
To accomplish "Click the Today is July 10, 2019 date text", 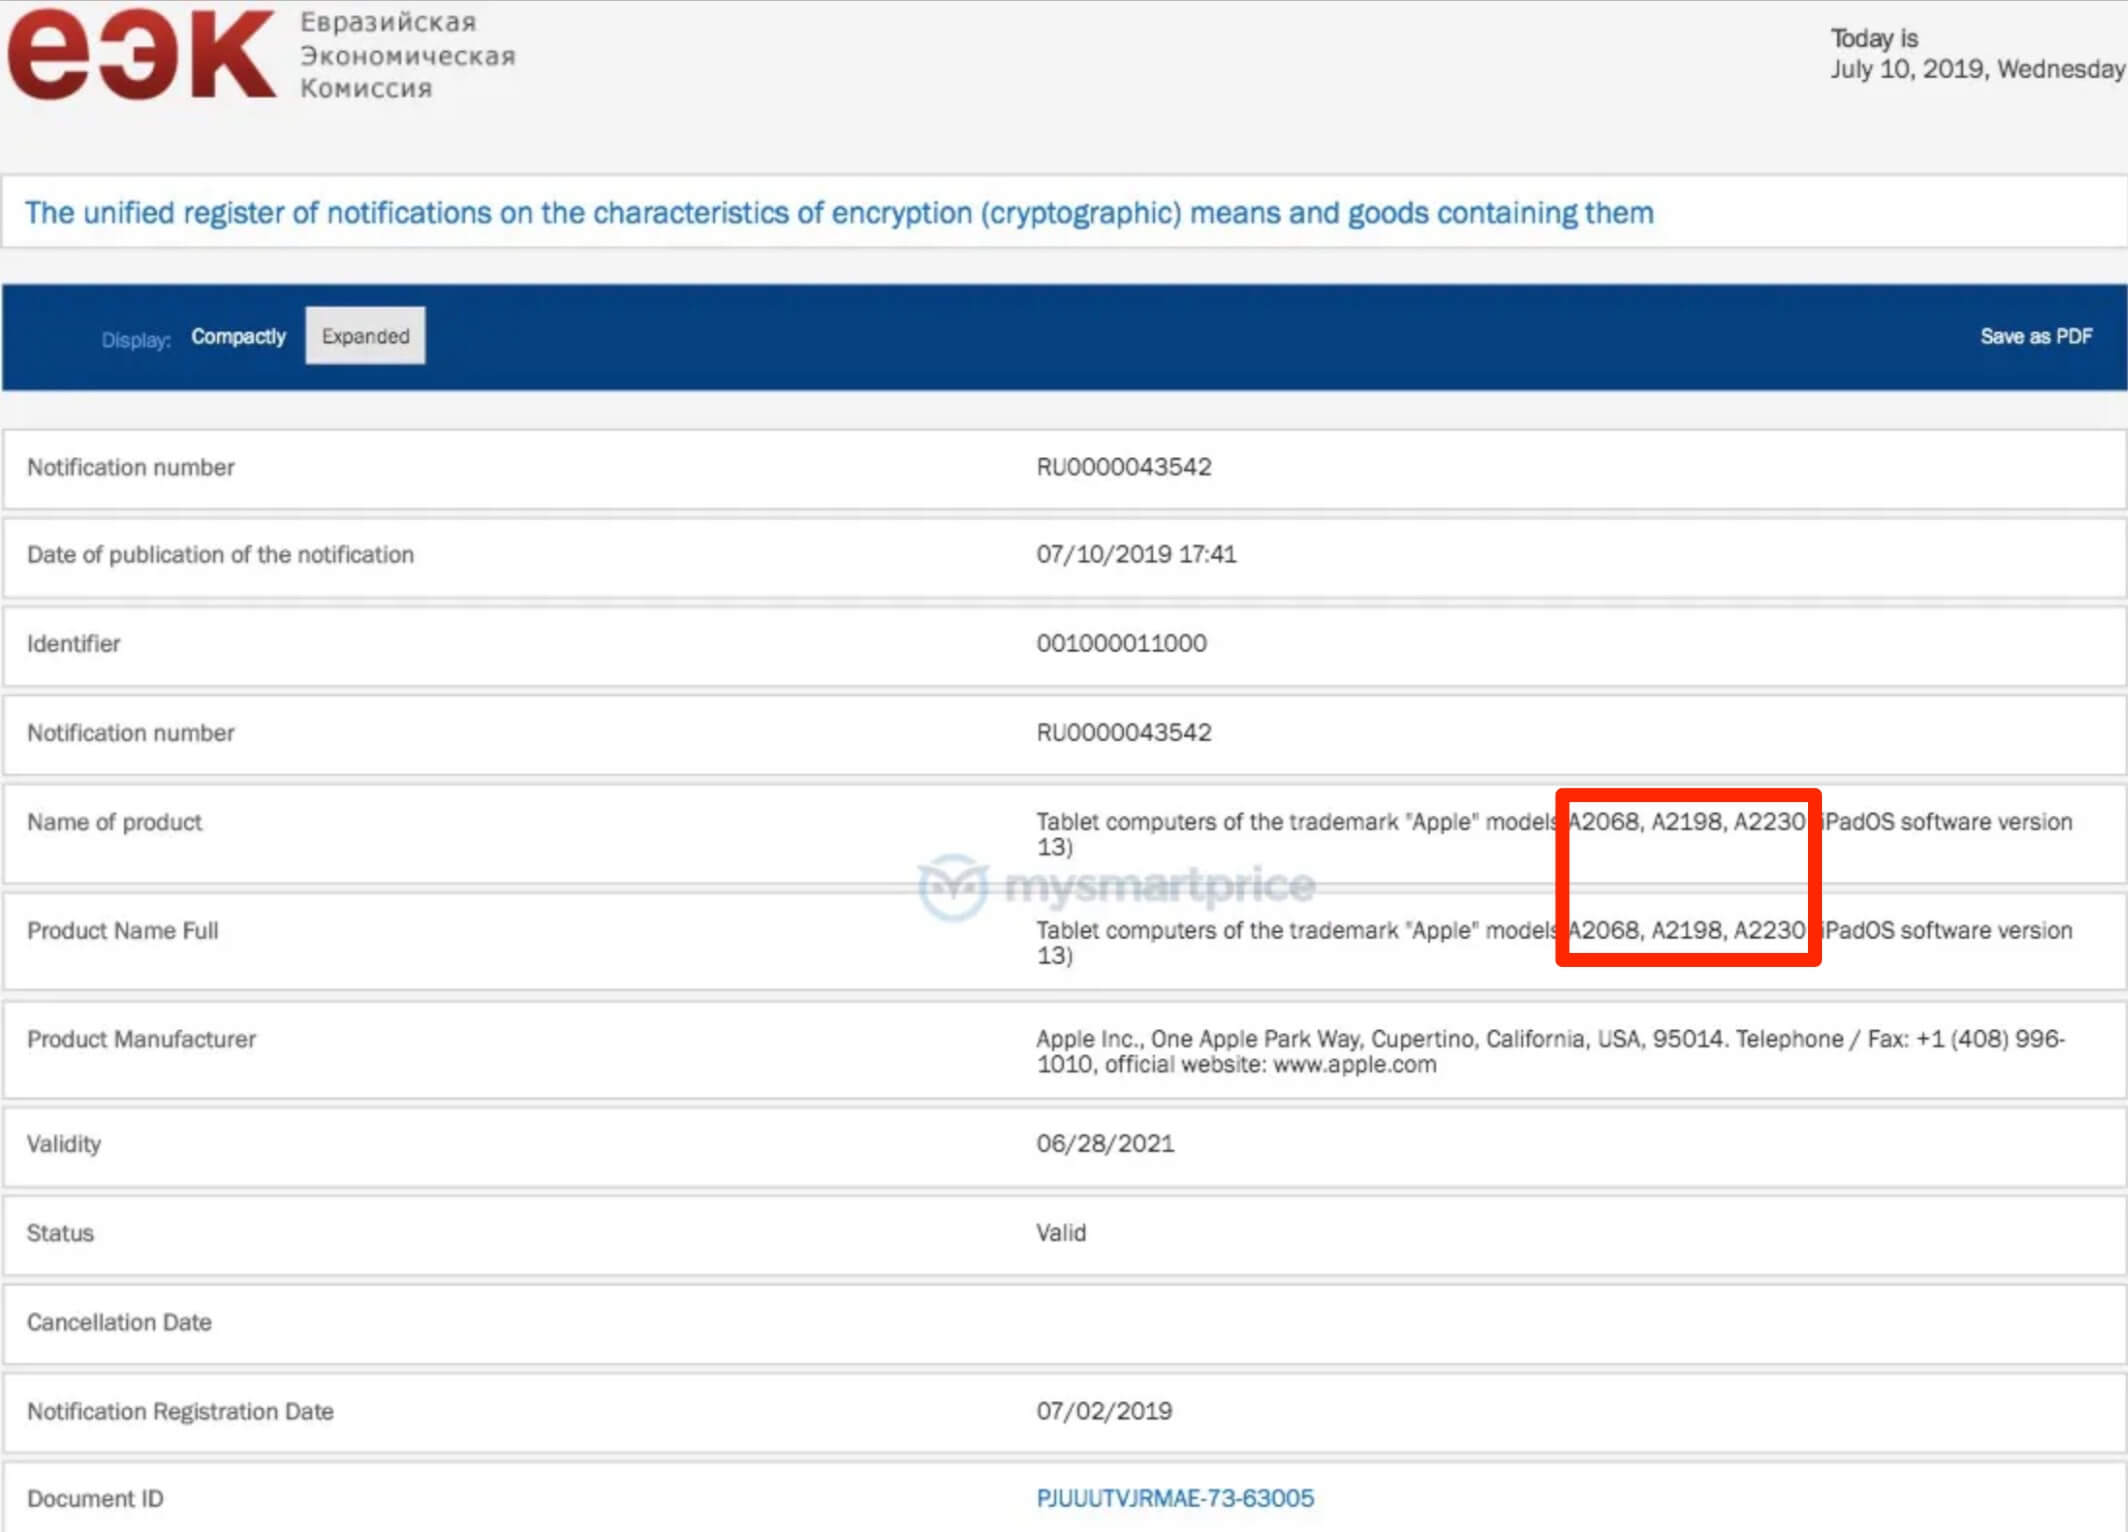I will point(1977,53).
